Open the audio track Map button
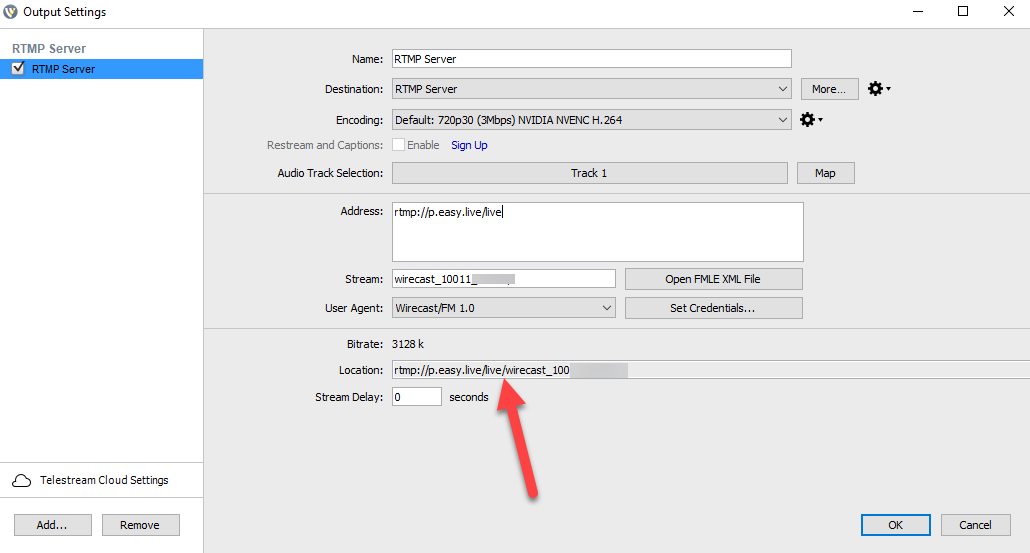 (825, 173)
